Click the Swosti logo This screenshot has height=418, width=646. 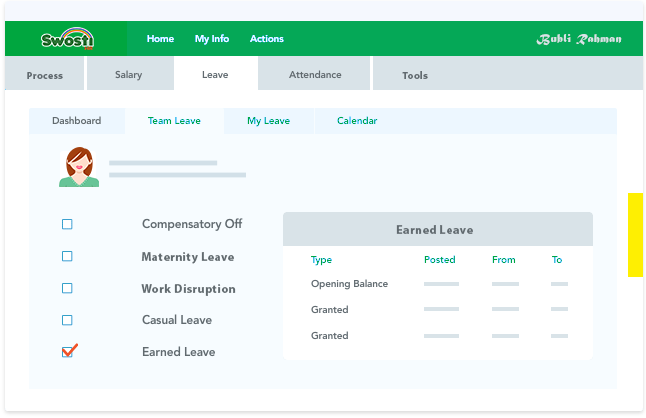pyautogui.click(x=68, y=39)
